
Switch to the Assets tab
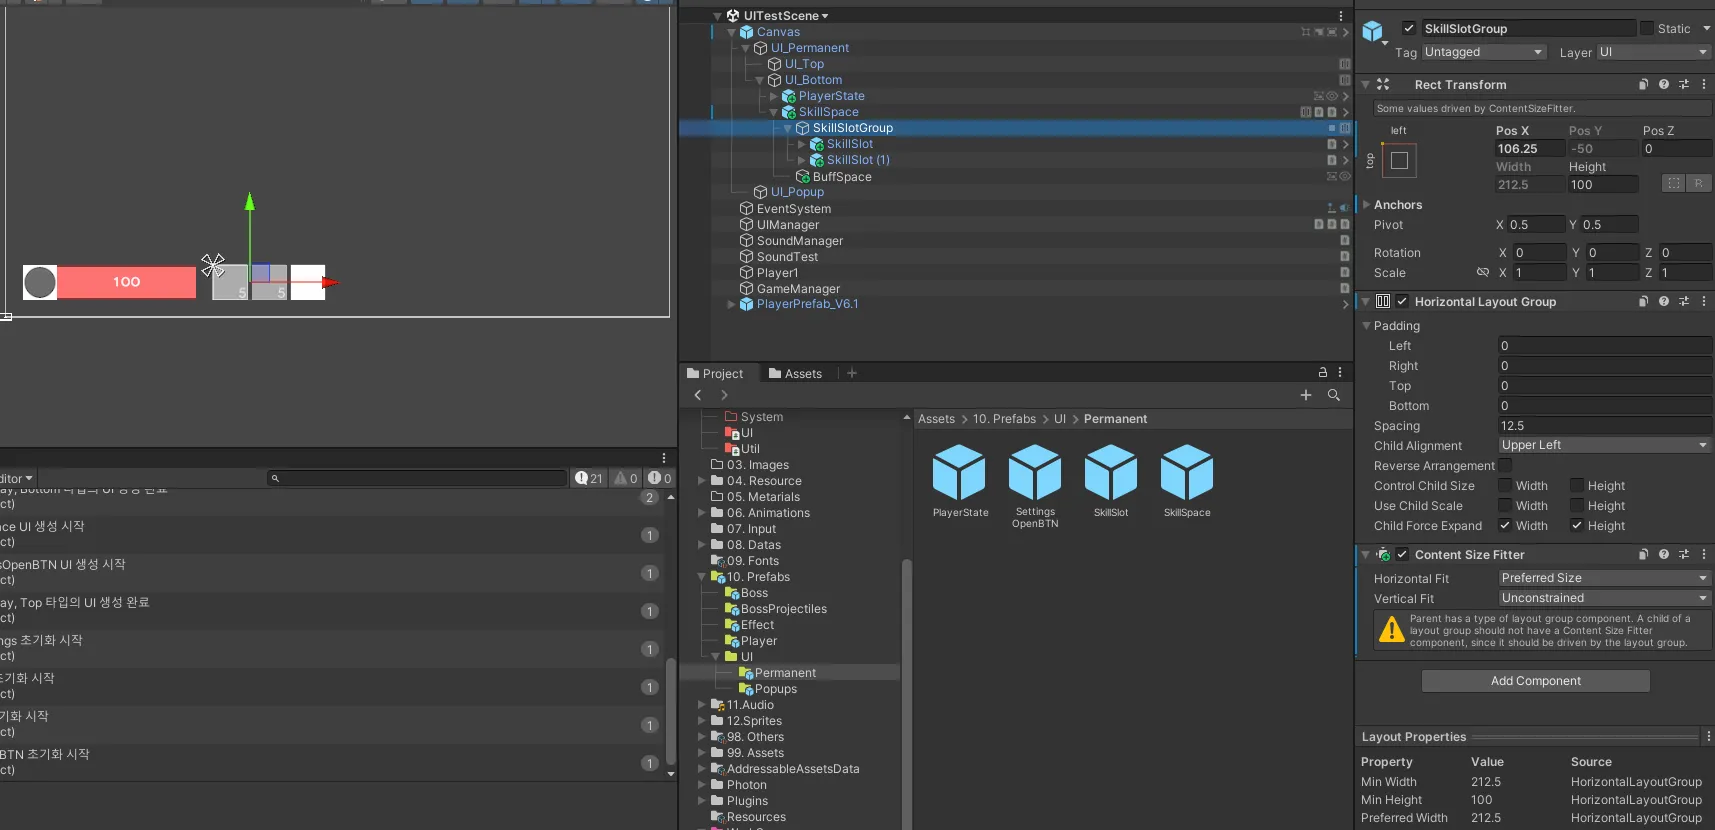795,374
